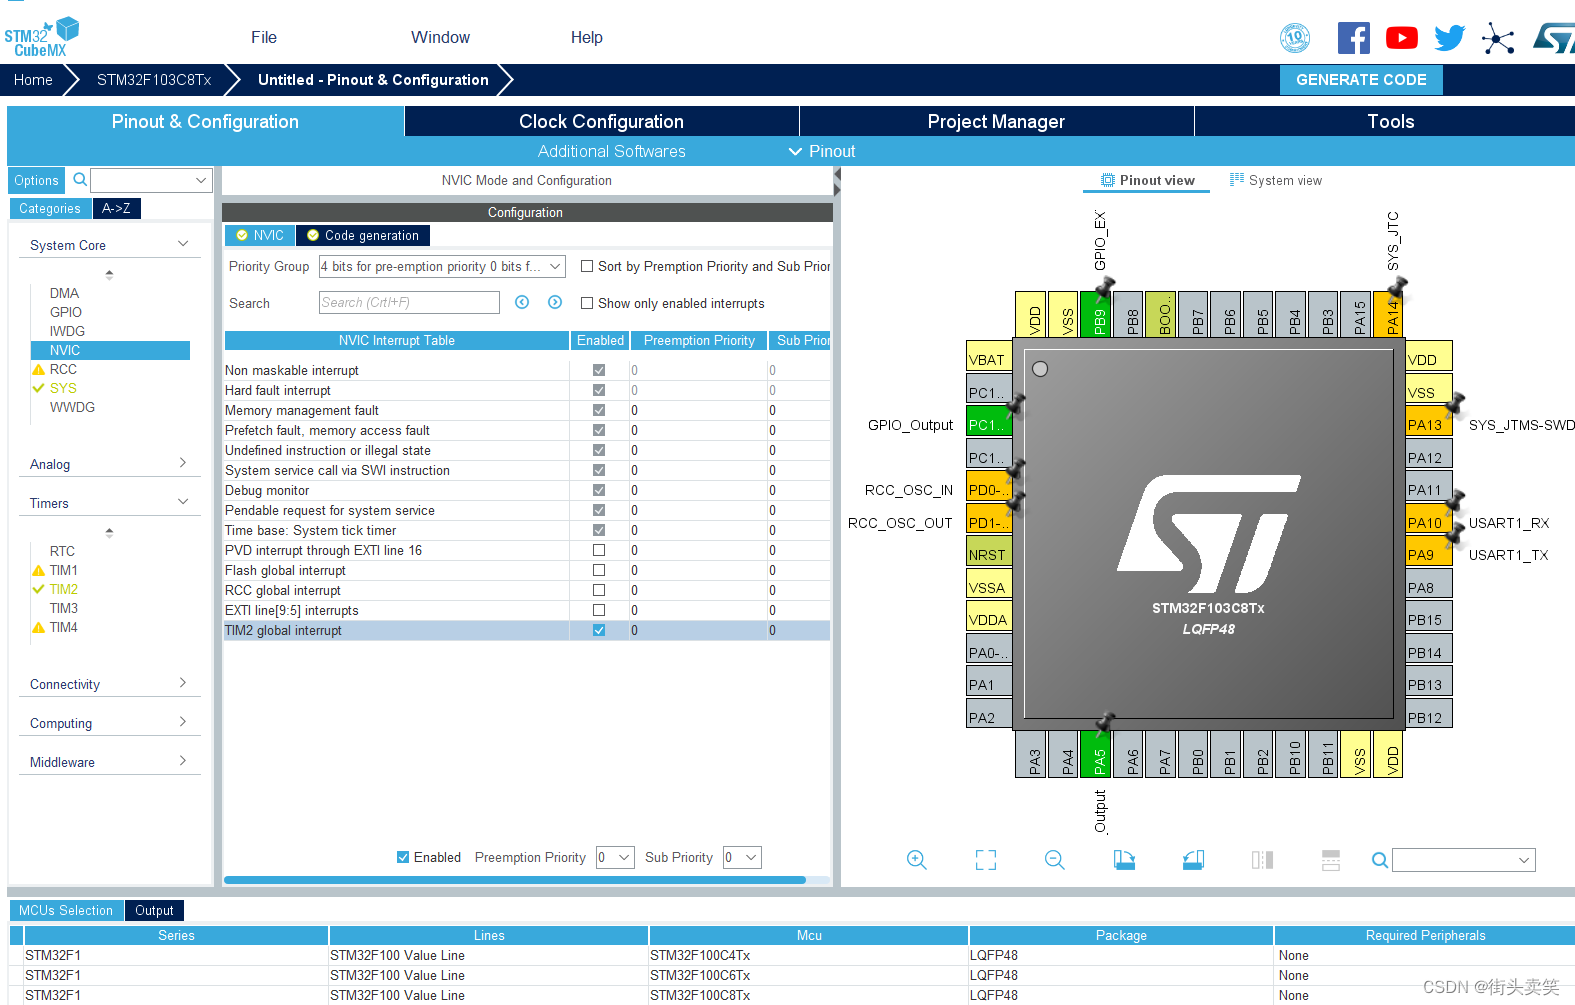Toggle the bottom Enabled checkbox
The image size is (1575, 1005).
click(x=403, y=857)
